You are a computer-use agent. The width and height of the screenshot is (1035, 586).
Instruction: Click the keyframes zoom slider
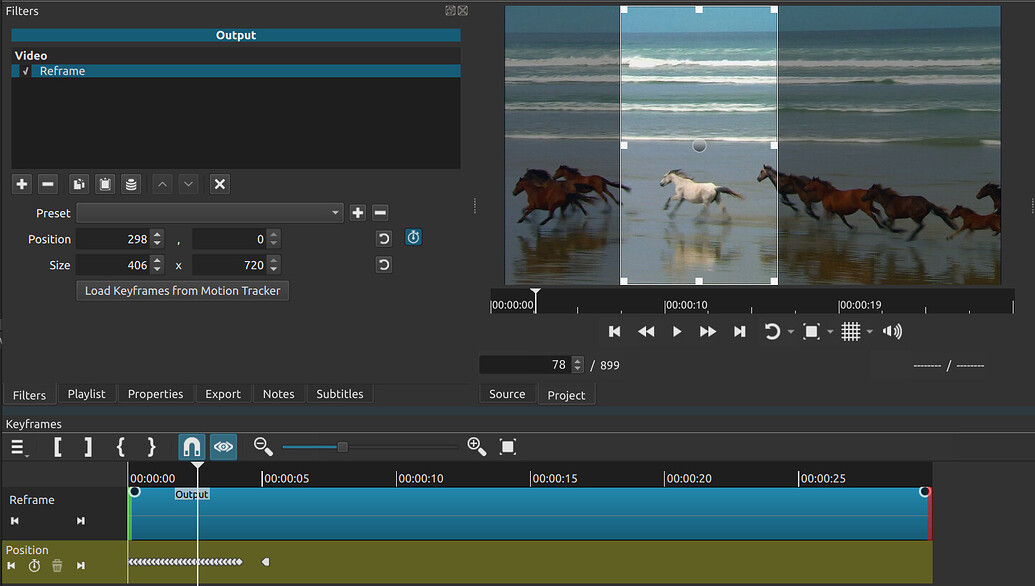click(x=370, y=447)
